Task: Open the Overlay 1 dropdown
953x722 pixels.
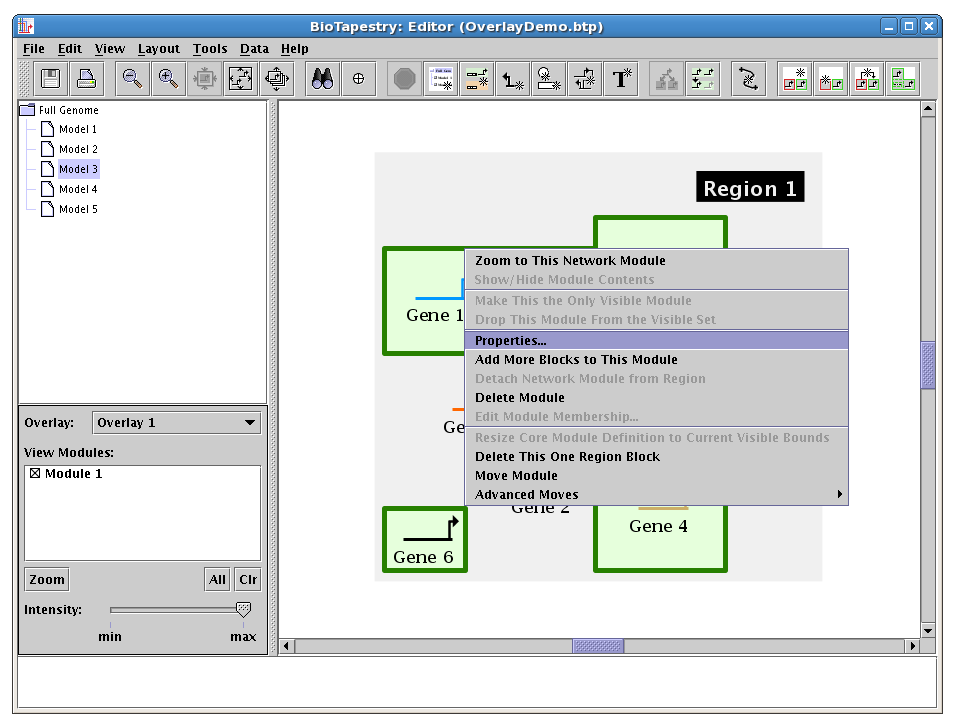Action: [x=176, y=423]
